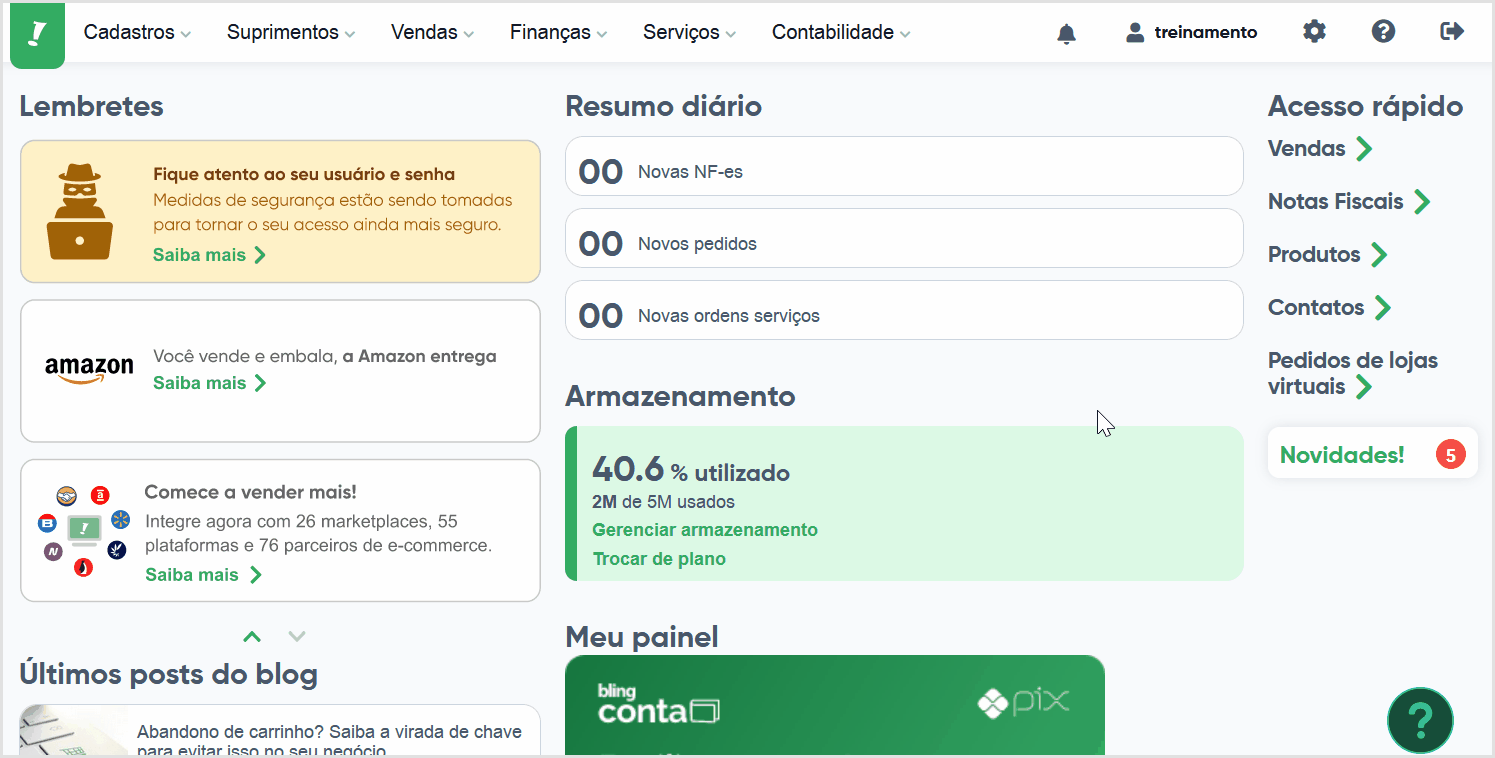Click the marketplaces integration illustration
1495x758 pixels.
(x=85, y=531)
